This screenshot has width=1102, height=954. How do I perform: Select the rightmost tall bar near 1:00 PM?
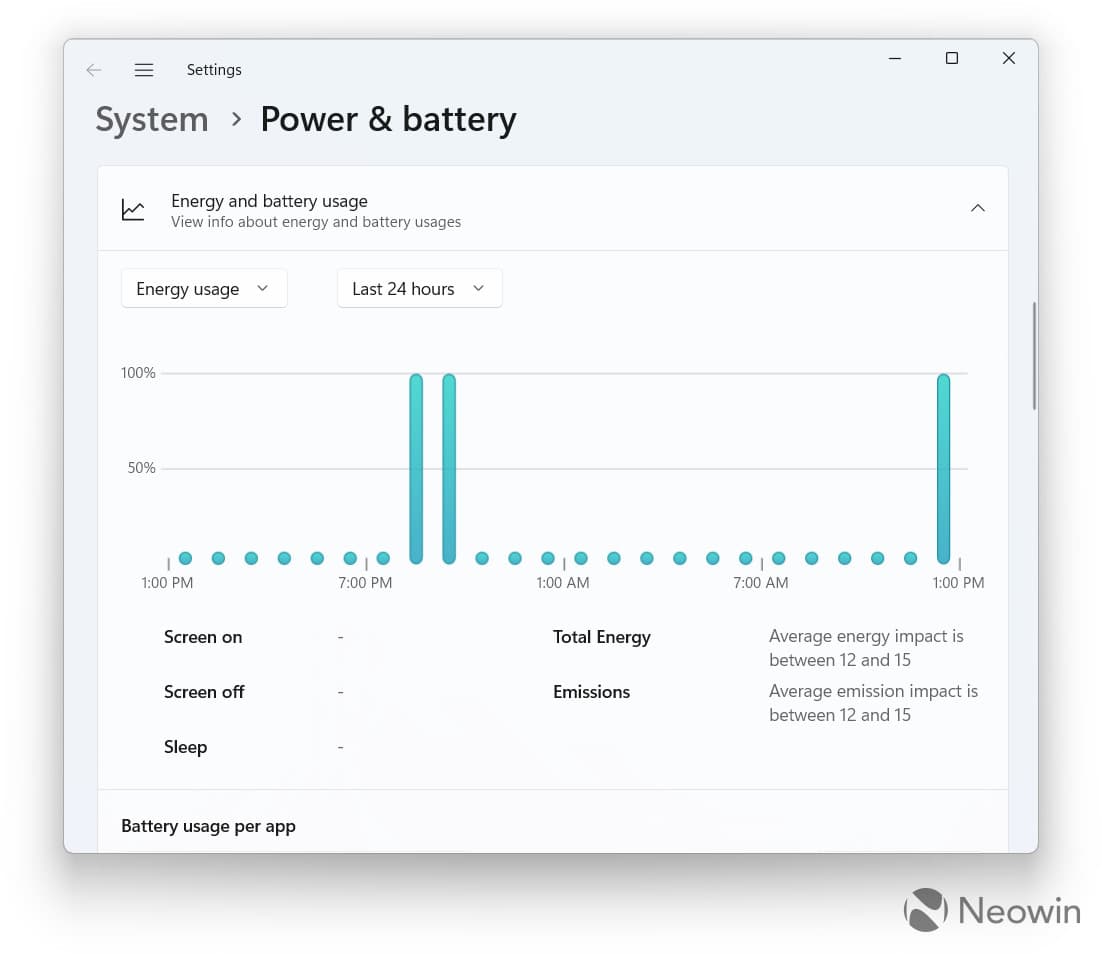click(x=943, y=468)
